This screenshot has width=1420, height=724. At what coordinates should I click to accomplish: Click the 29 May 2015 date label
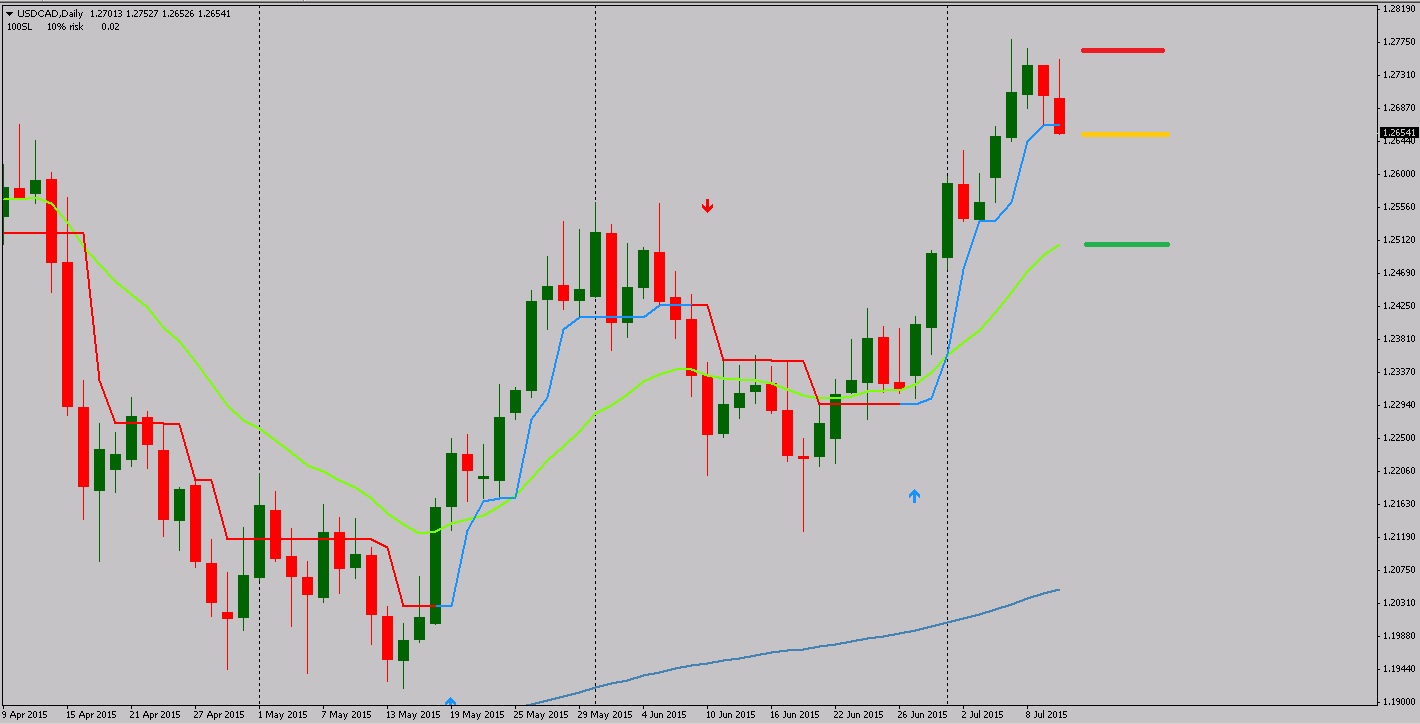pyautogui.click(x=605, y=715)
